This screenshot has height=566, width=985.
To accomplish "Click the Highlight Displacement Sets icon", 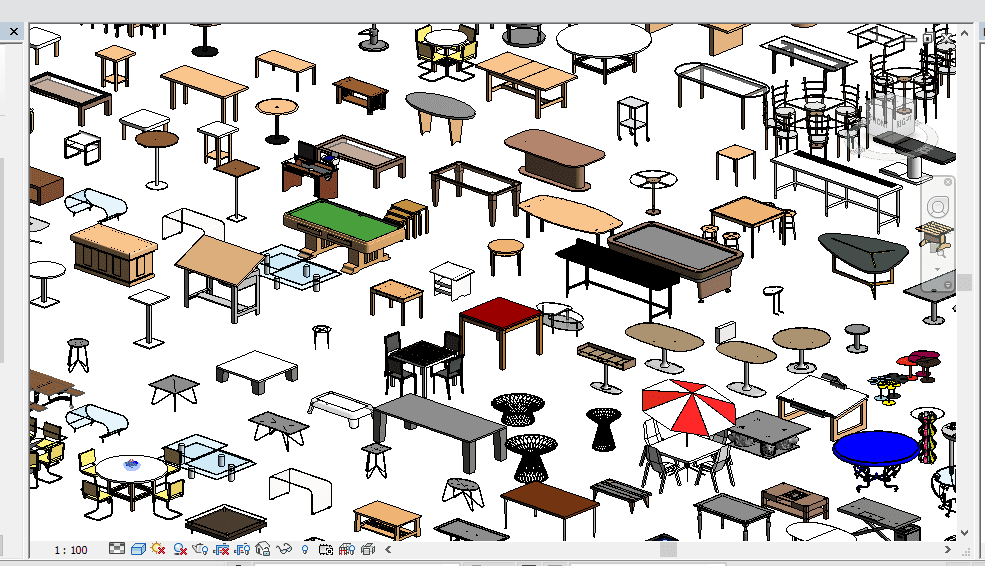I will pos(367,549).
